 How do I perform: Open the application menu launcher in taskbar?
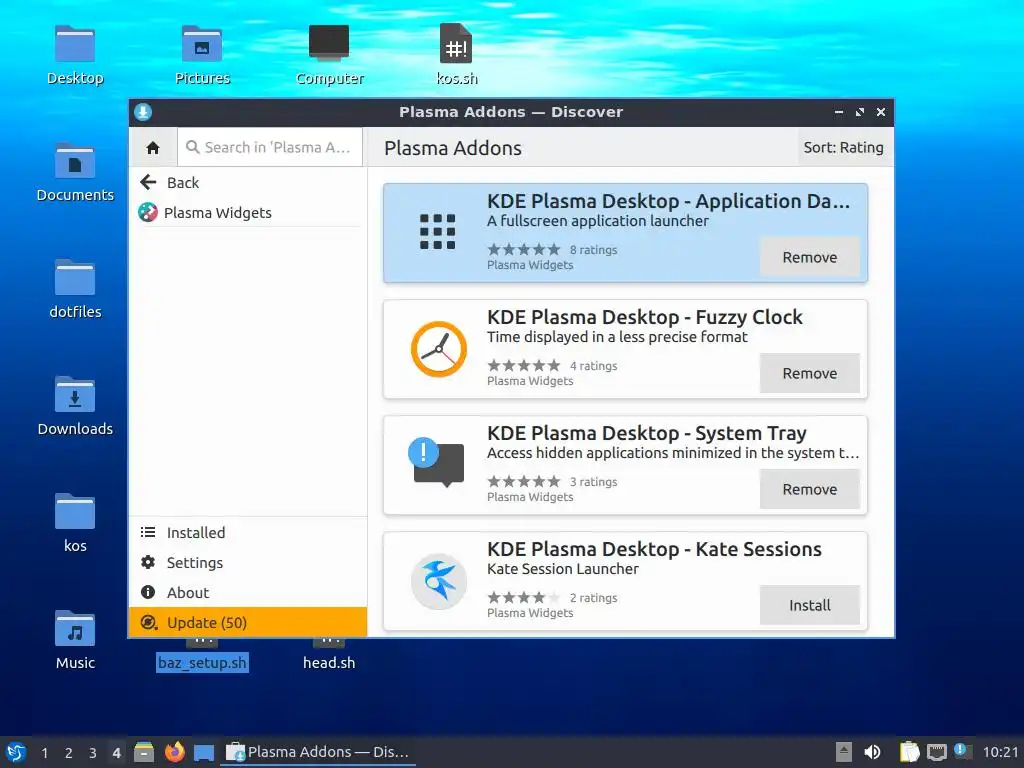click(16, 752)
